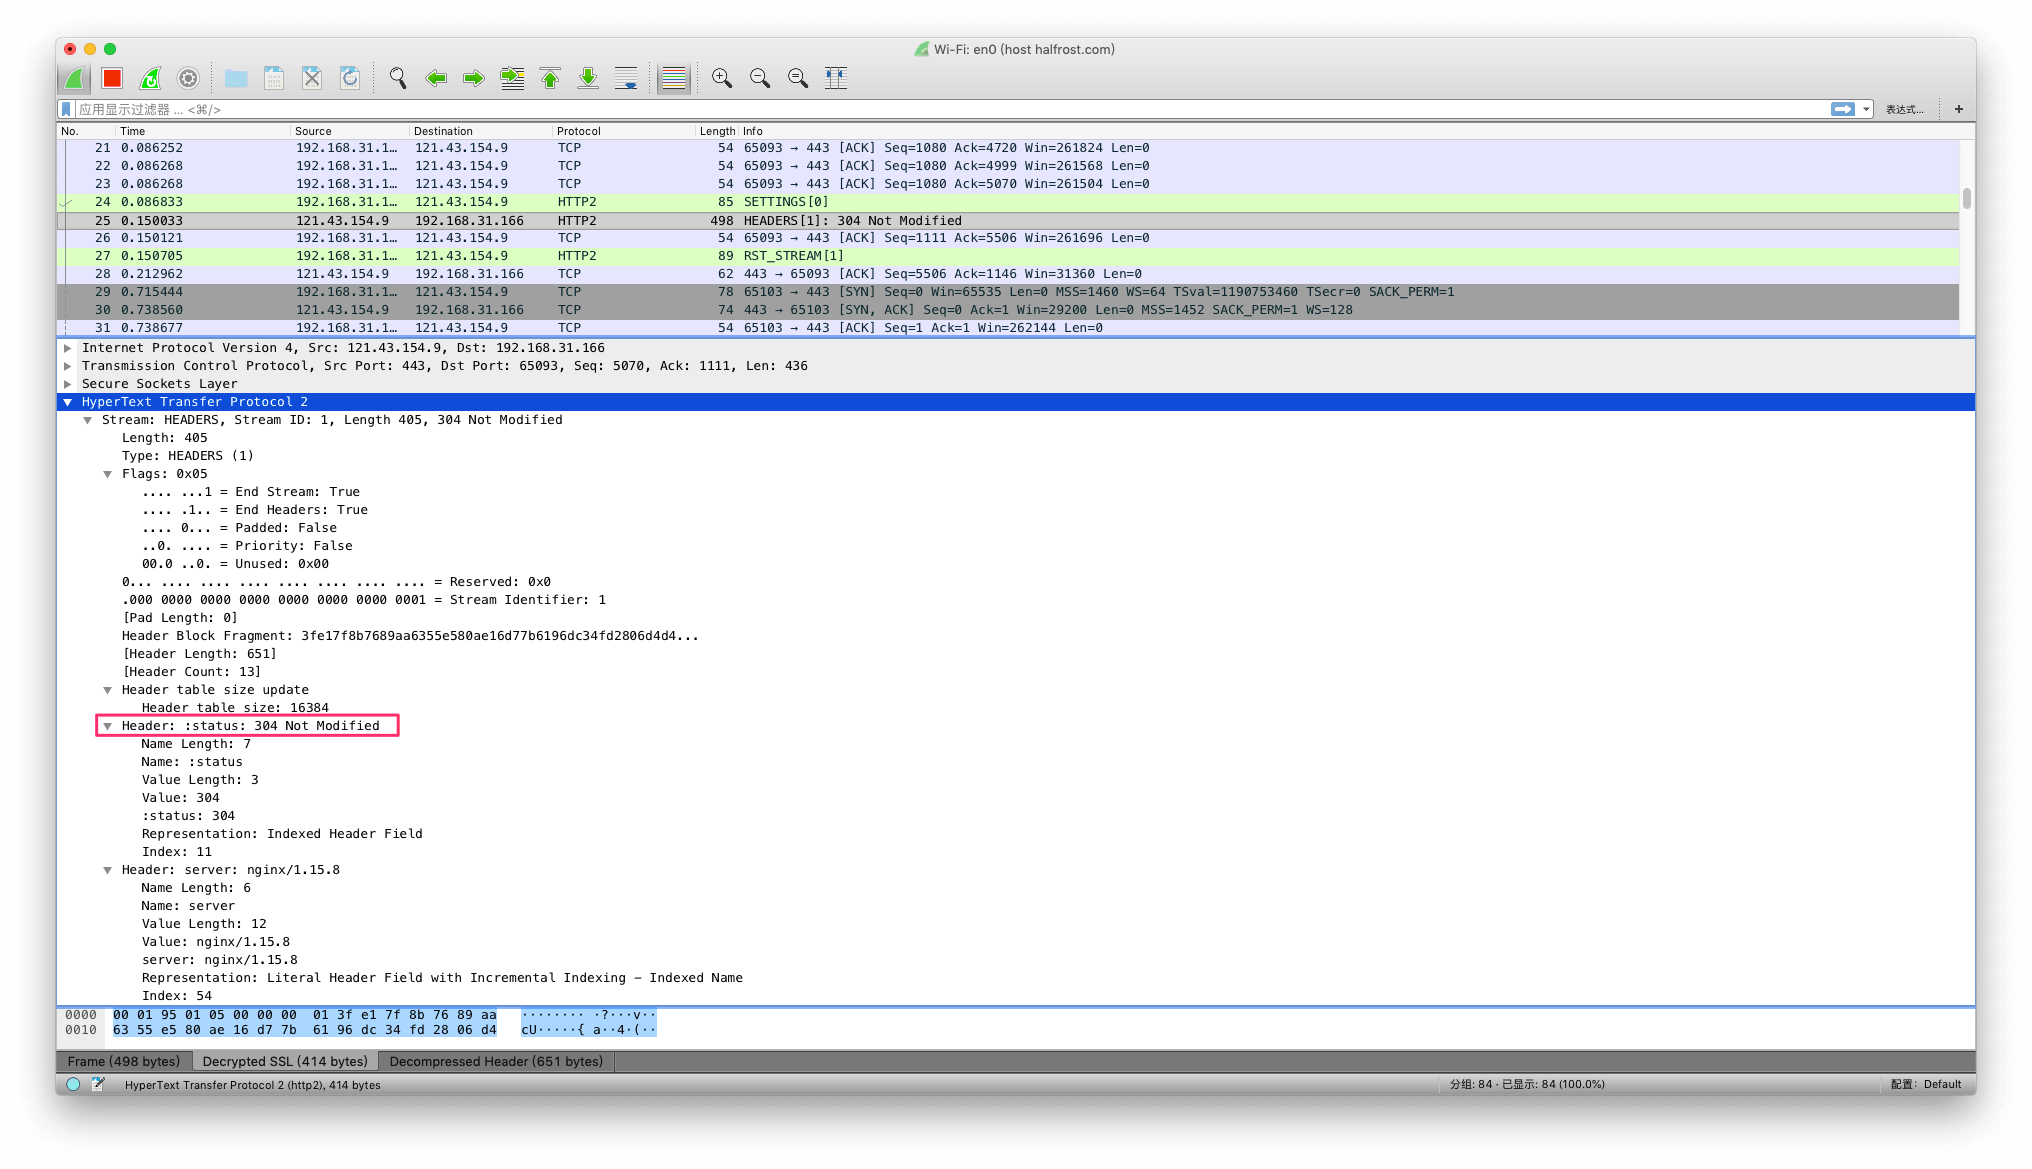Click Go to specified packet icon

coord(512,78)
